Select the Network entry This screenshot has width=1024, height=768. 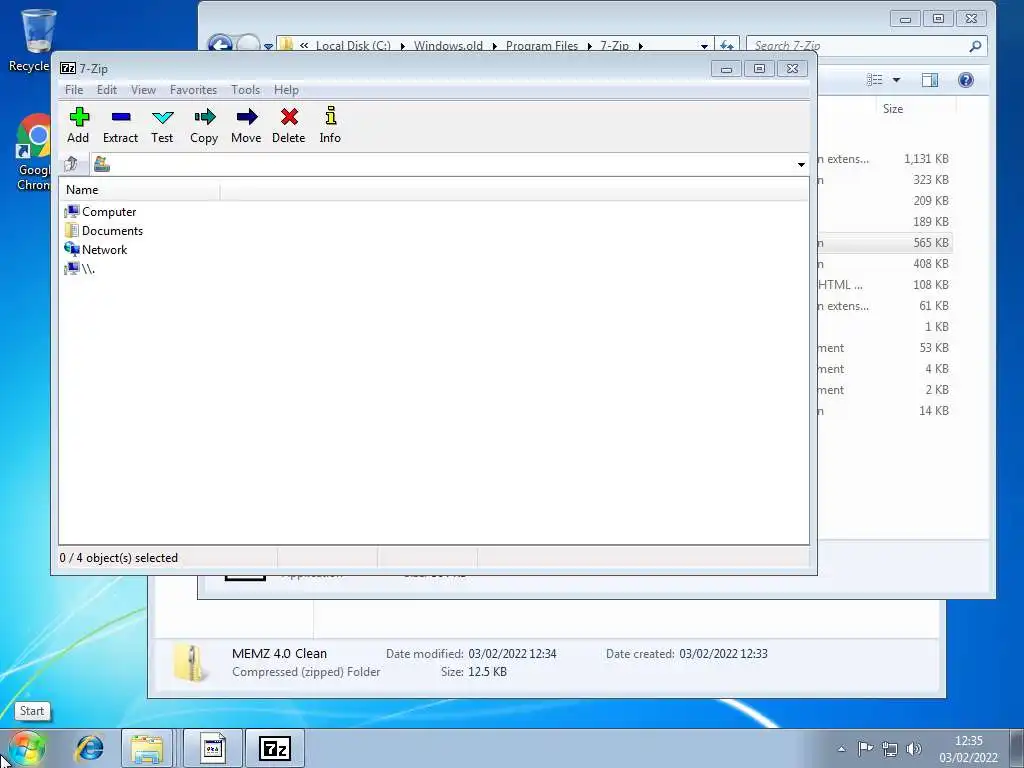click(96, 249)
